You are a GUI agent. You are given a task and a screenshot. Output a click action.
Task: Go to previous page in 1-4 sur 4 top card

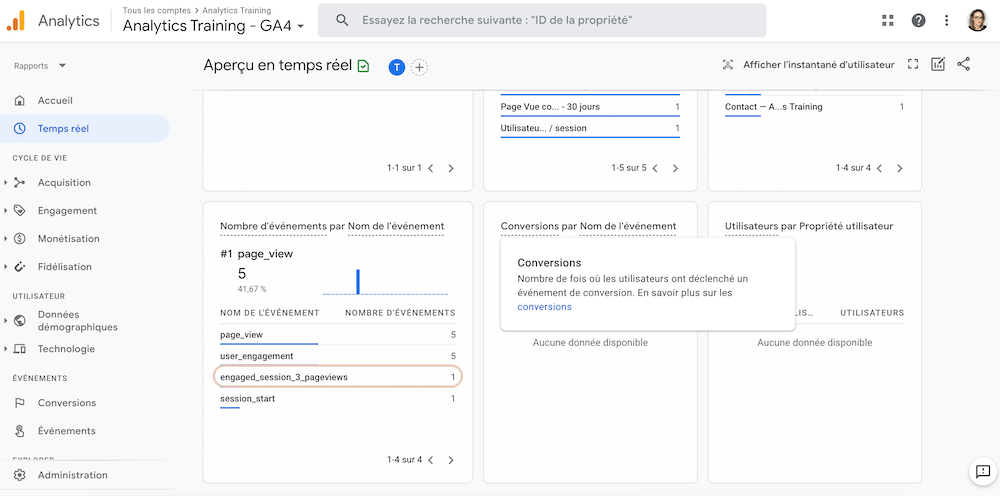[879, 168]
